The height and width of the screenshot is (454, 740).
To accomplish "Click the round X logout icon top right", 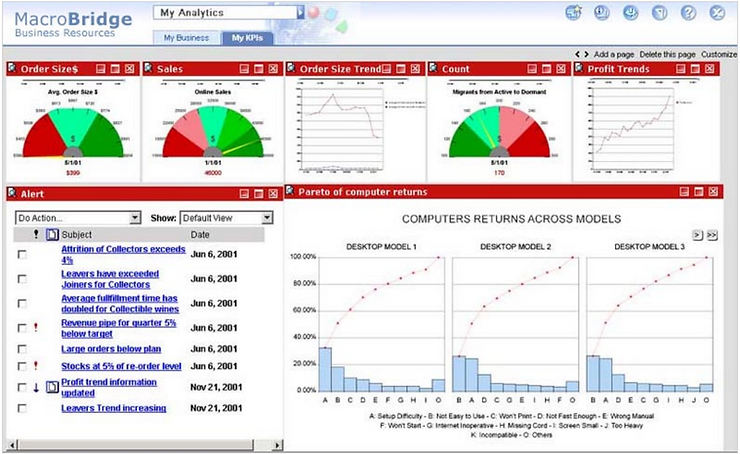I will 717,12.
